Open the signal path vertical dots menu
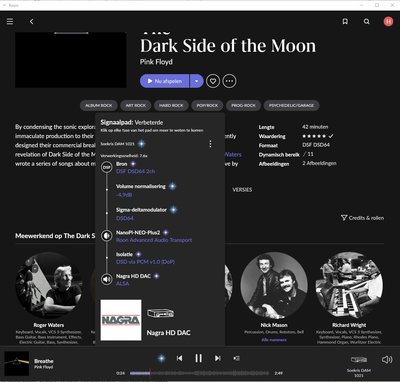 pyautogui.click(x=210, y=144)
